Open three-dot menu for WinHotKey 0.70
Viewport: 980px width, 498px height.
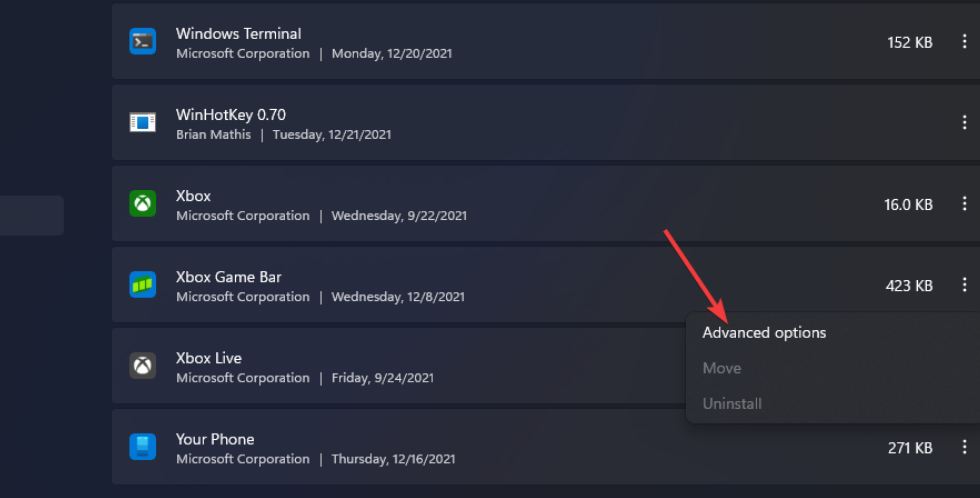point(964,123)
